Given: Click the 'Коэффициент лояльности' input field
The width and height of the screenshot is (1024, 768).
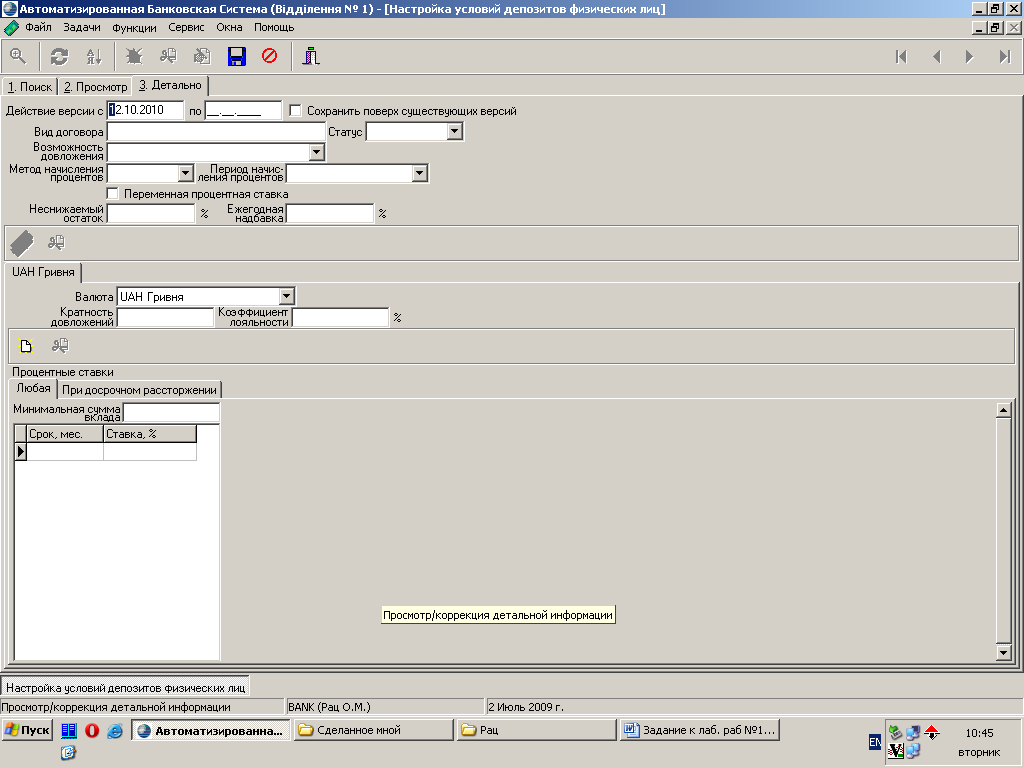Looking at the screenshot, I should tap(340, 317).
